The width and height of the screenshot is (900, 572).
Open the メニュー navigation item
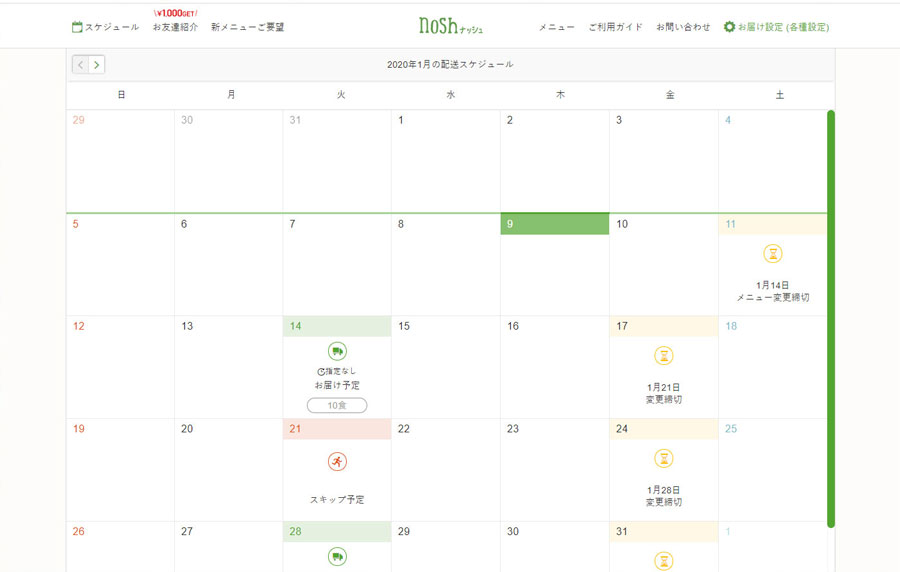(x=556, y=27)
